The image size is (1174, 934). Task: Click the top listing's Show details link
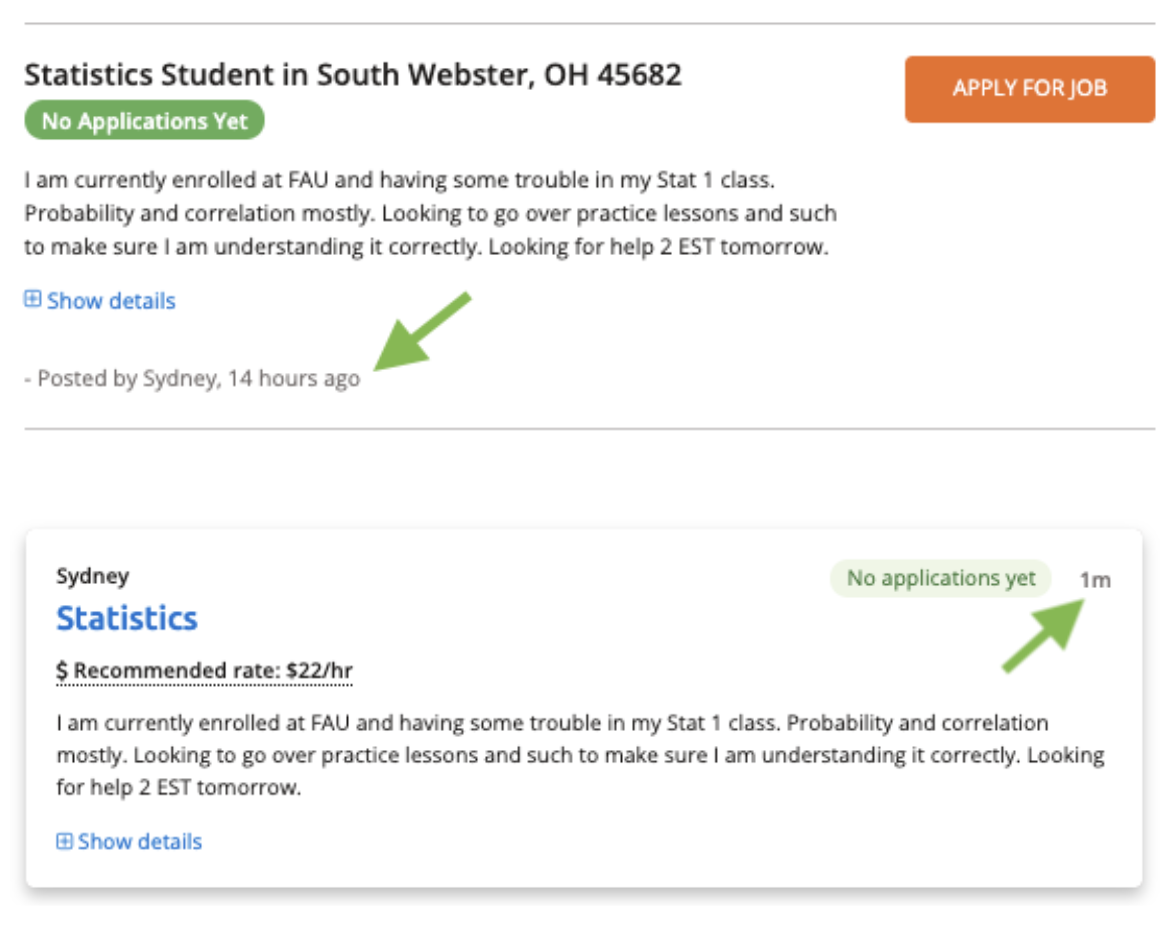point(111,301)
